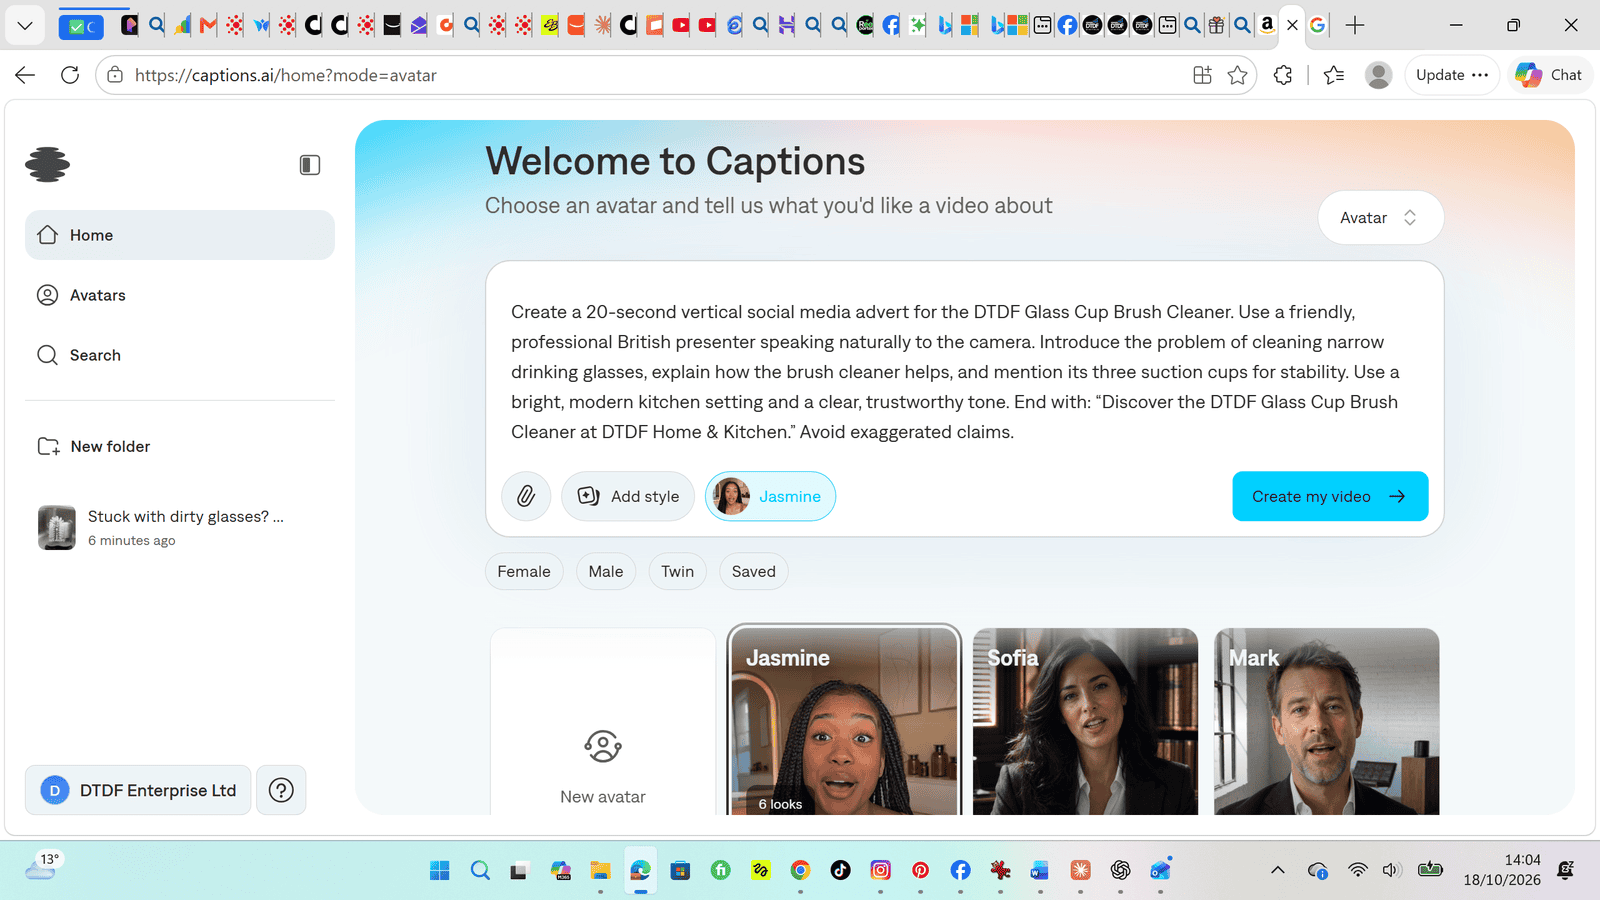Click inside the video prompt text box
This screenshot has height=900, width=1600.
(964, 372)
